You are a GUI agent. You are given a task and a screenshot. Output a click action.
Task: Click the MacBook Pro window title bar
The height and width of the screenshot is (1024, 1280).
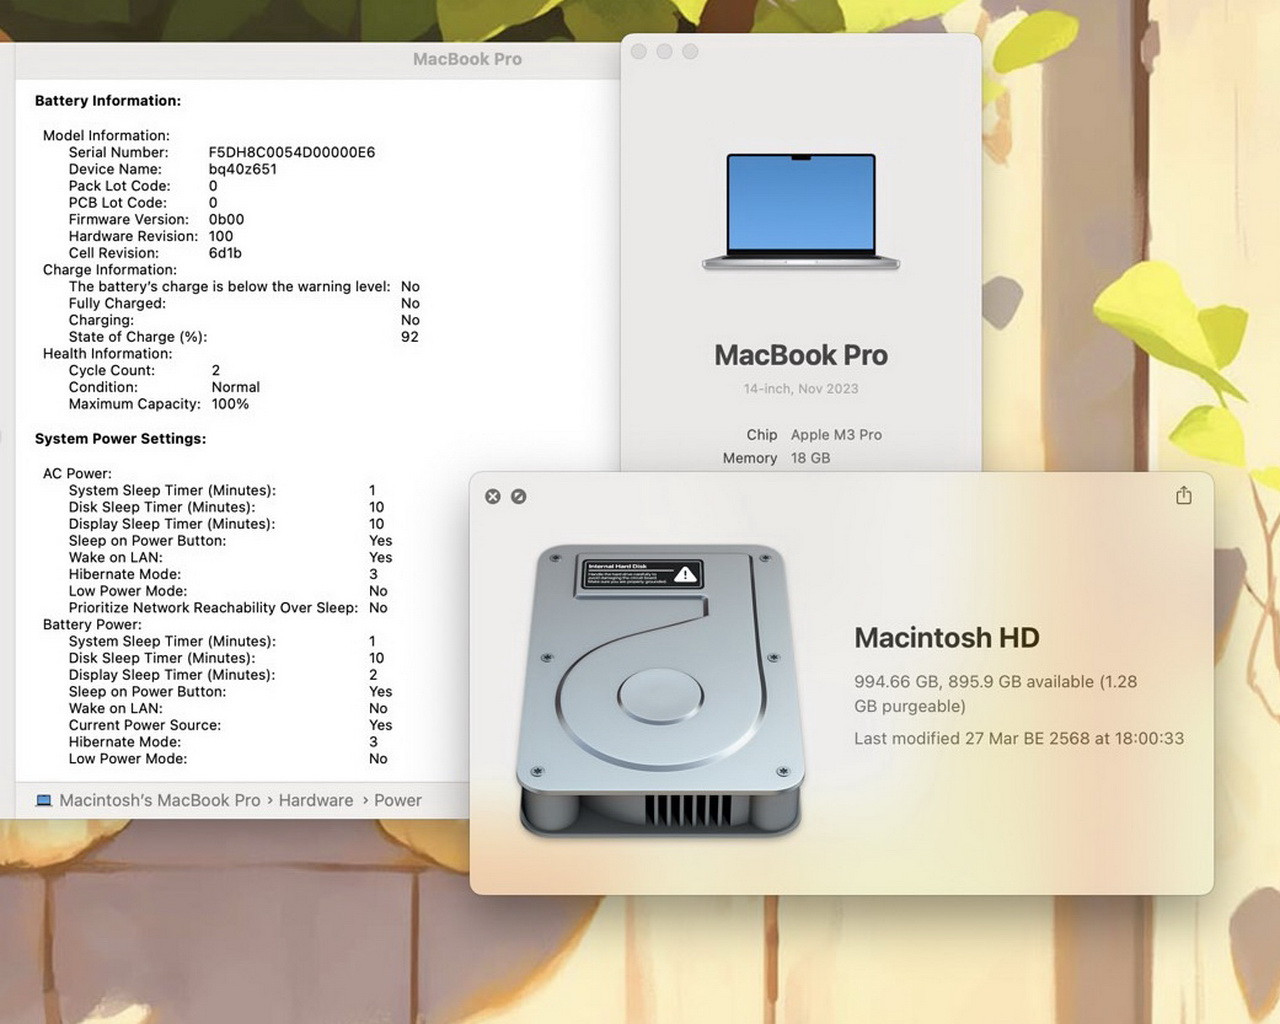tap(467, 59)
